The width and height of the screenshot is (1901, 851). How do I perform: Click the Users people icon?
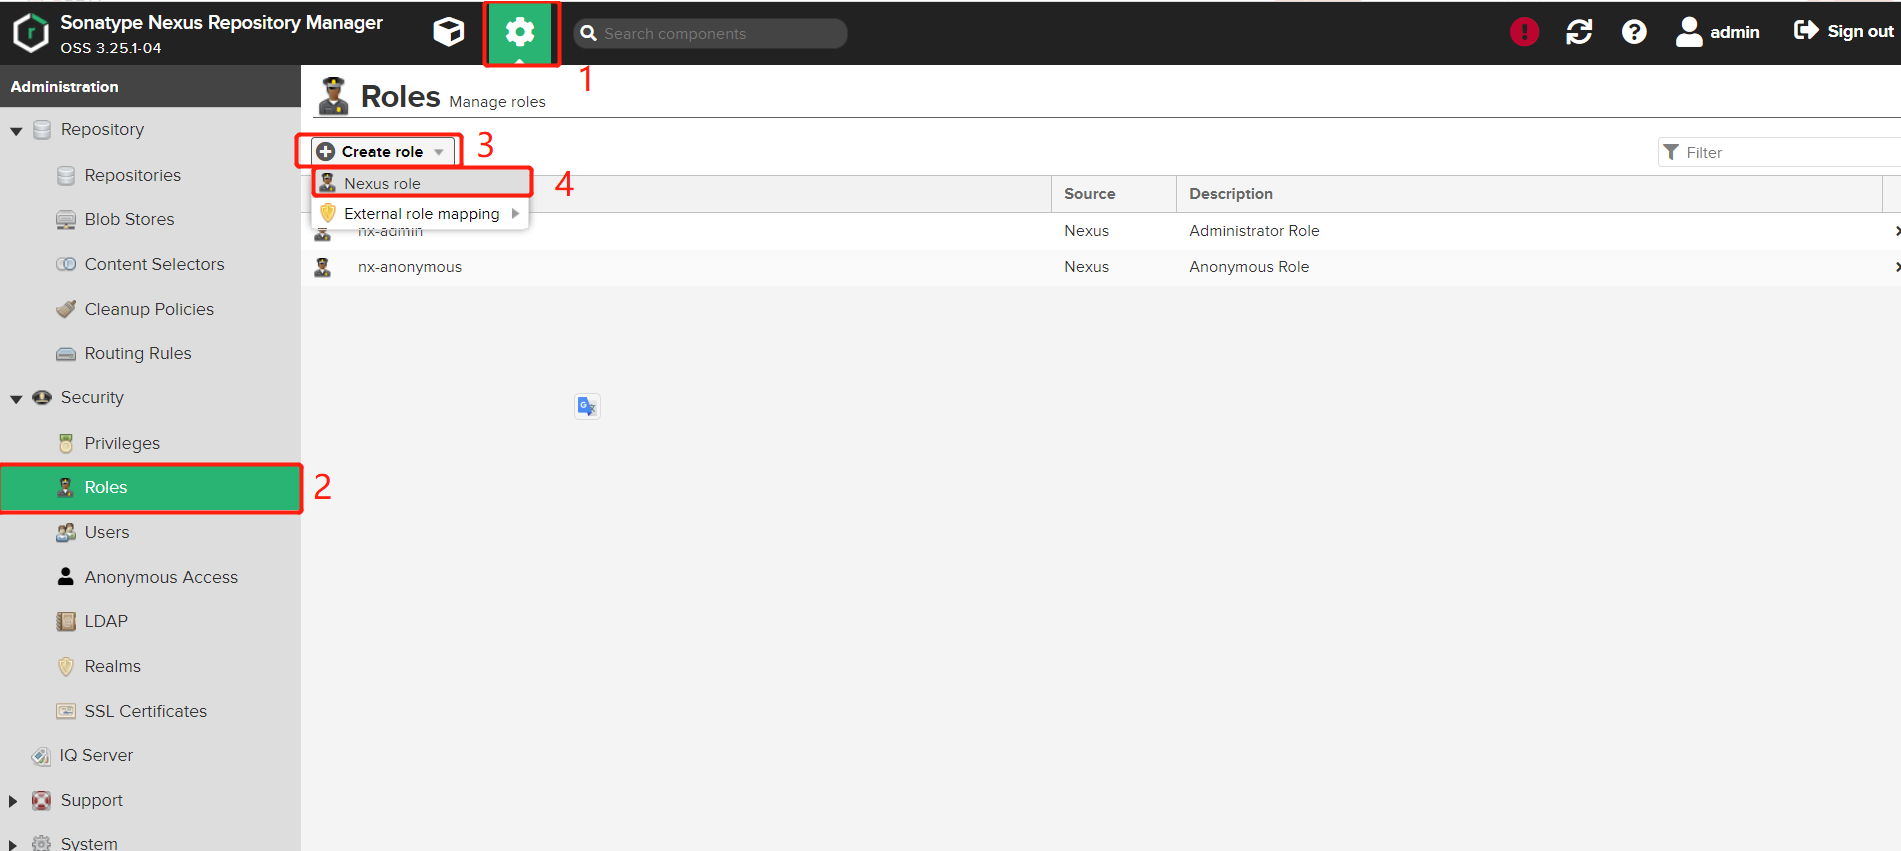click(x=66, y=532)
